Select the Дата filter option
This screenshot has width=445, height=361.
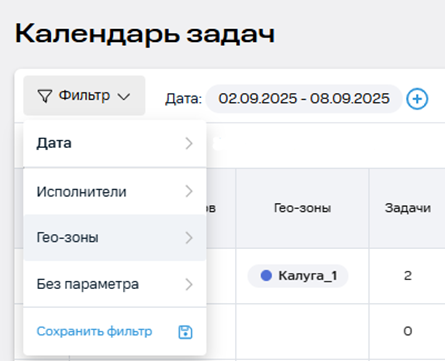click(115, 143)
